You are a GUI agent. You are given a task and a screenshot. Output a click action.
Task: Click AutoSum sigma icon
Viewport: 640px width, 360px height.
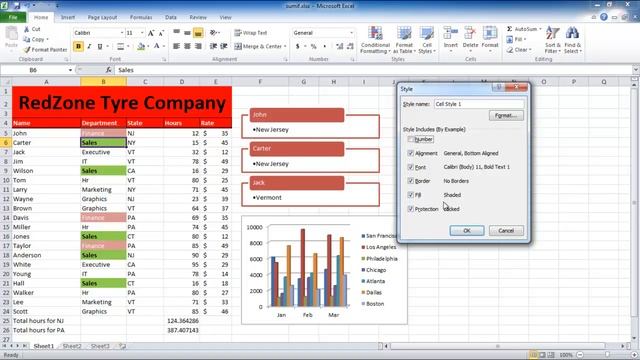click(509, 29)
